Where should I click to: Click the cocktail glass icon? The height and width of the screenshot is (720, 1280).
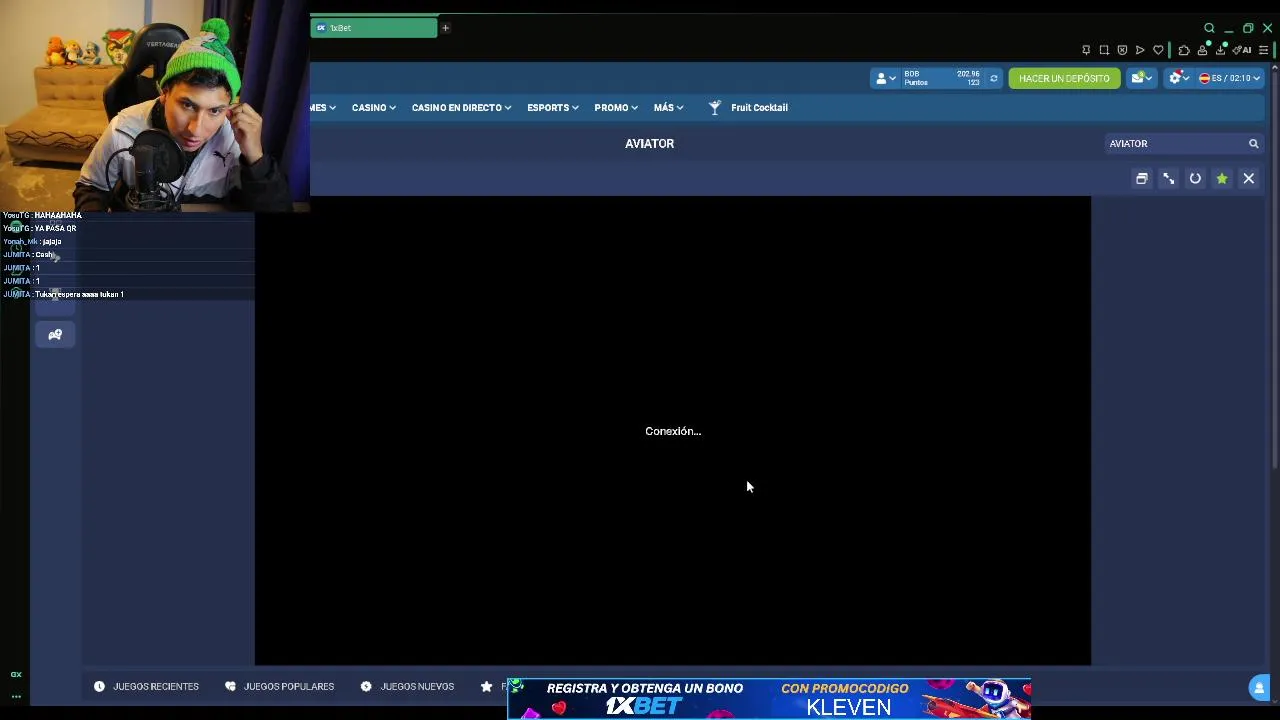point(715,108)
